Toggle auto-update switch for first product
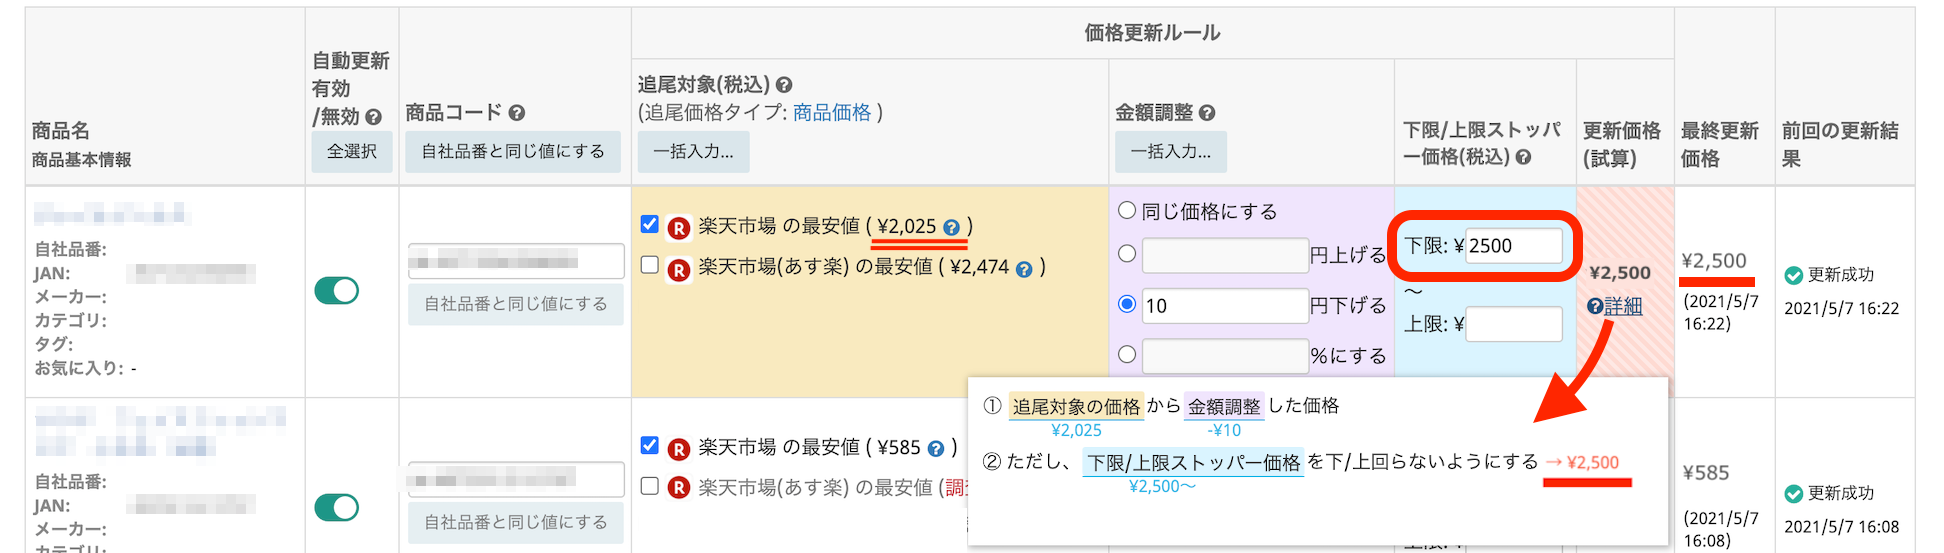Image resolution: width=1944 pixels, height=553 pixels. coord(337,290)
